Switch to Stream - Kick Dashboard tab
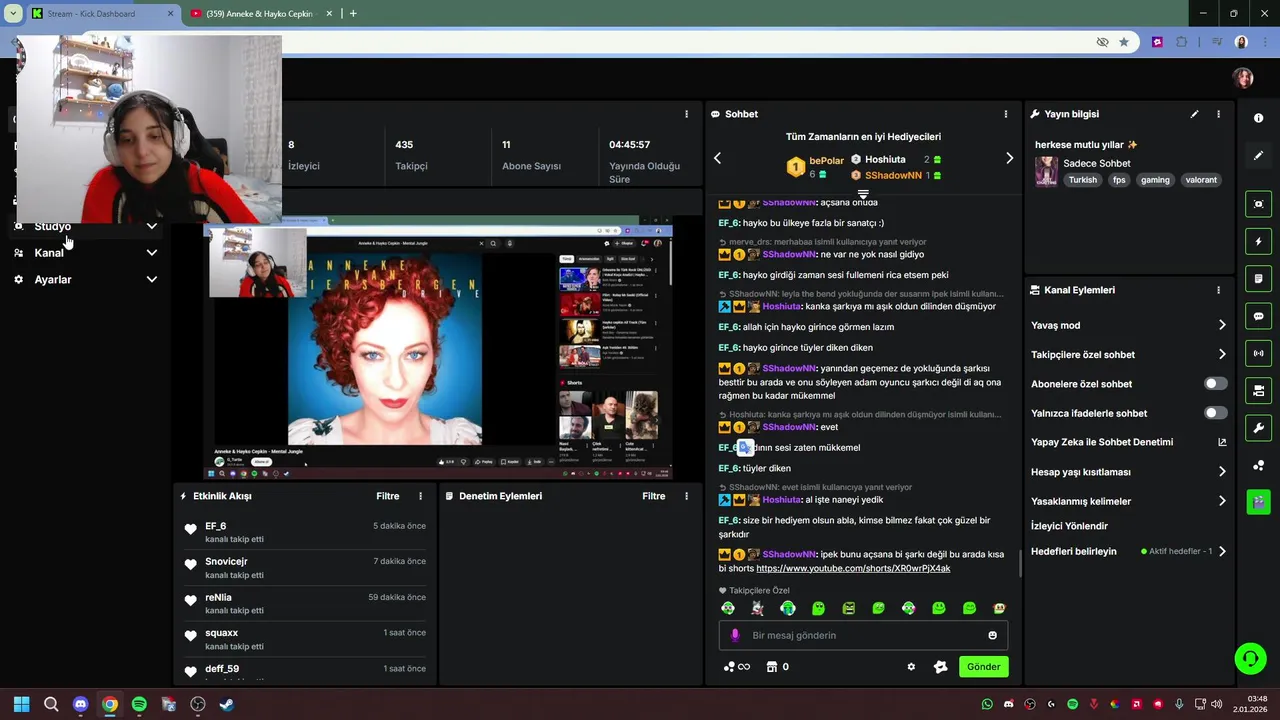This screenshot has width=1280, height=720. (101, 14)
